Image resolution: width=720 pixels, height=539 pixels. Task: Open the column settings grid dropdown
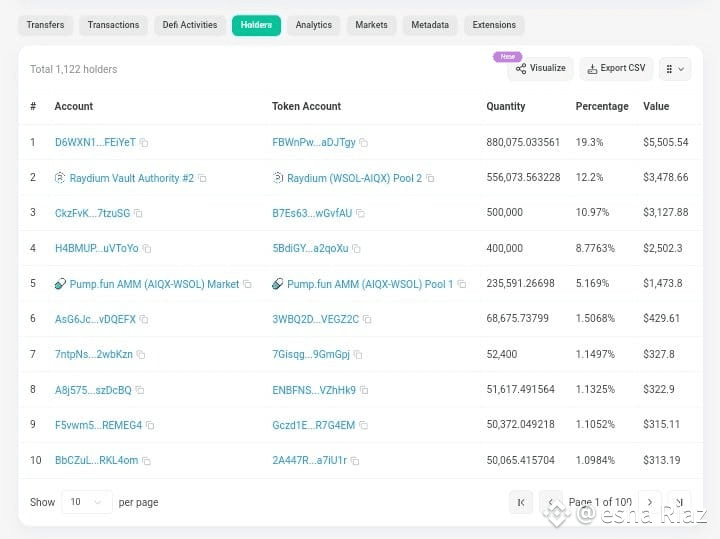675,69
